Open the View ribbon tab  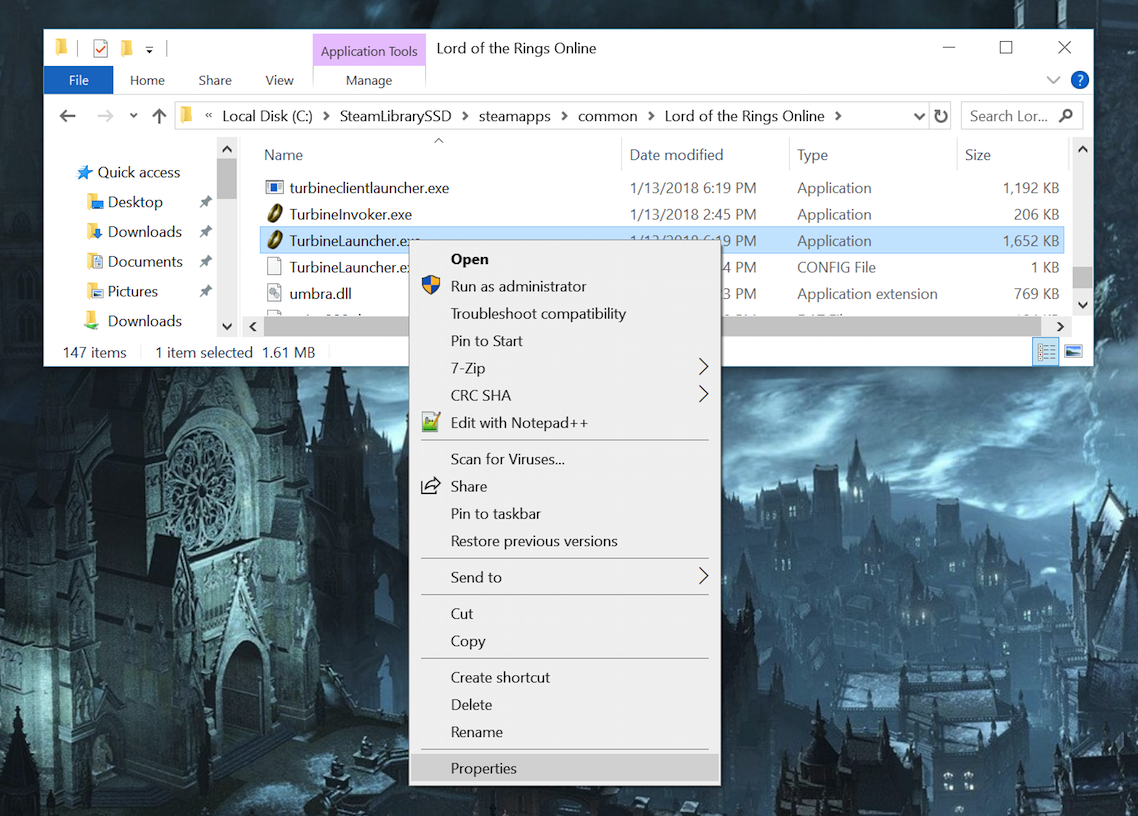point(279,80)
